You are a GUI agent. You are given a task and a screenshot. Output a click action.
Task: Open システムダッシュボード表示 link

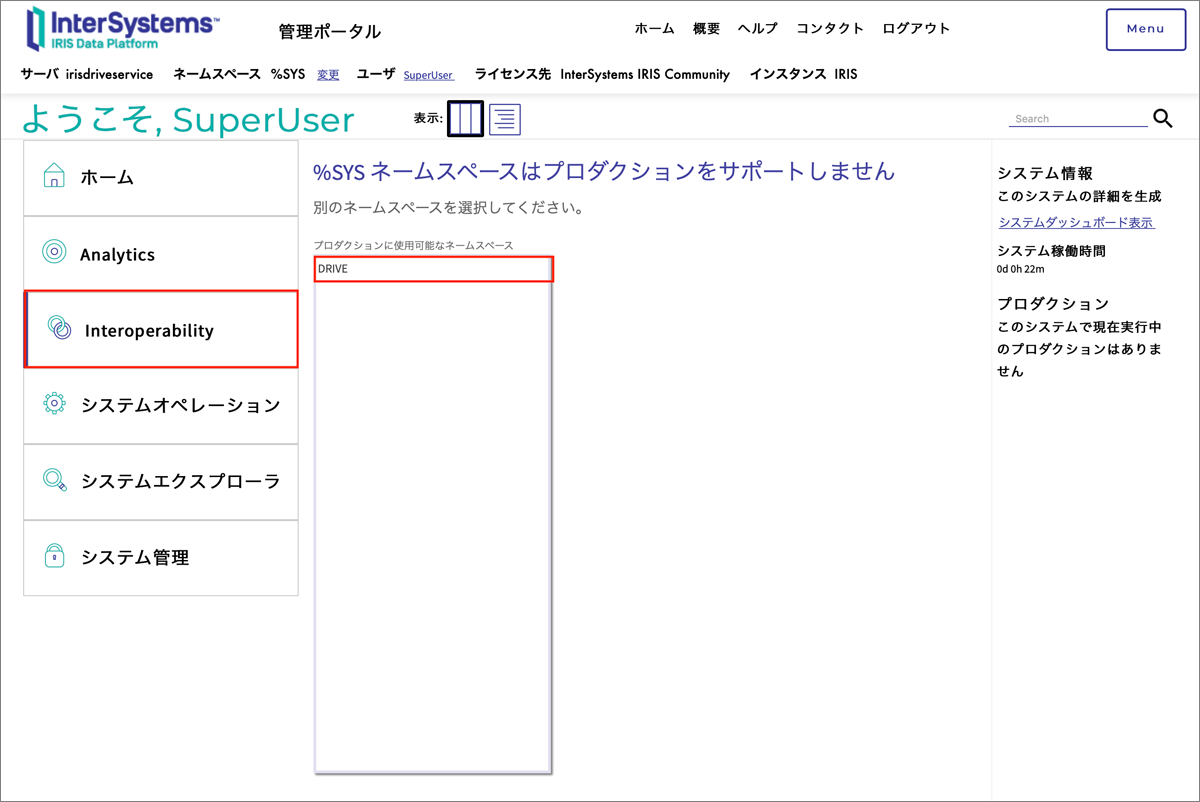[x=1076, y=222]
